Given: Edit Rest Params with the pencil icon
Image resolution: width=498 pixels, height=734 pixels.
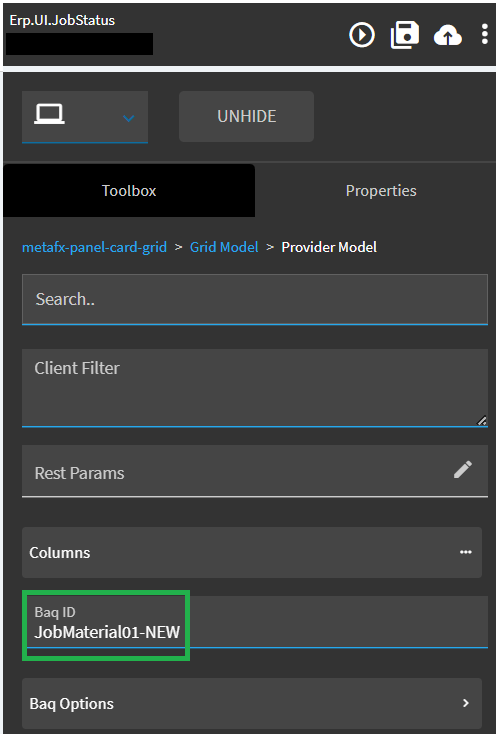Looking at the screenshot, I should [463, 470].
